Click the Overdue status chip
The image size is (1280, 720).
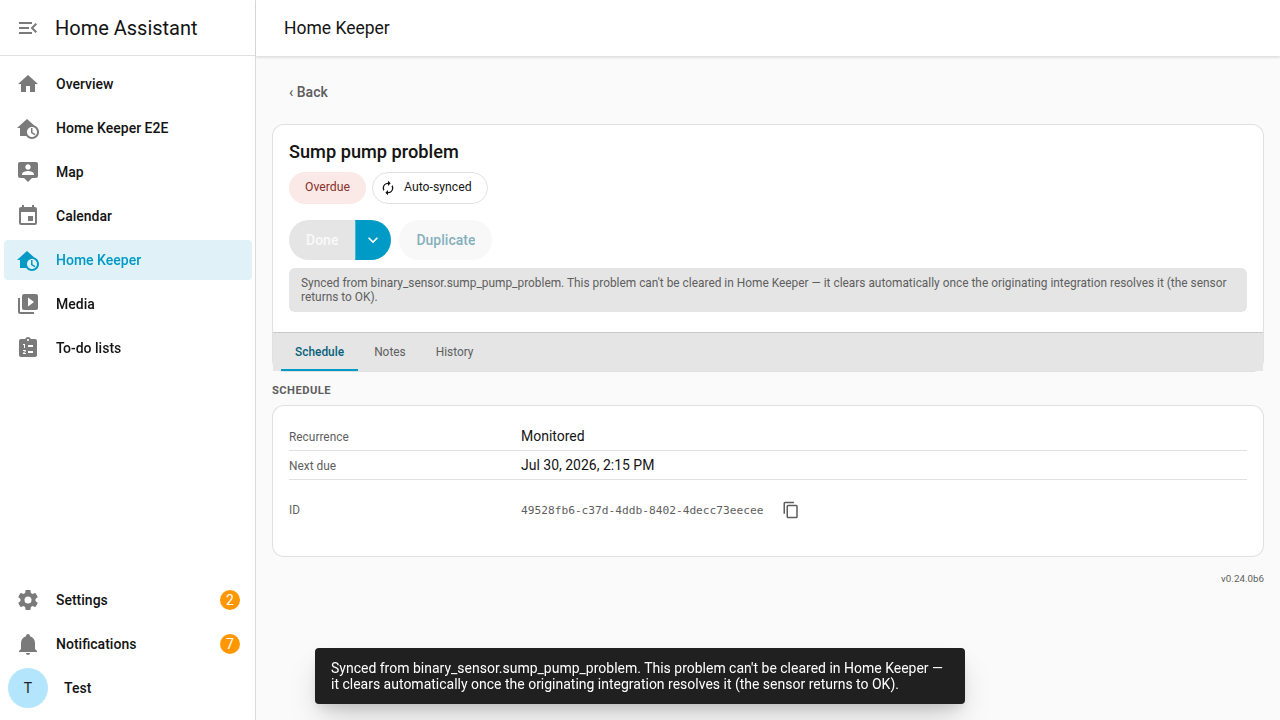click(327, 187)
